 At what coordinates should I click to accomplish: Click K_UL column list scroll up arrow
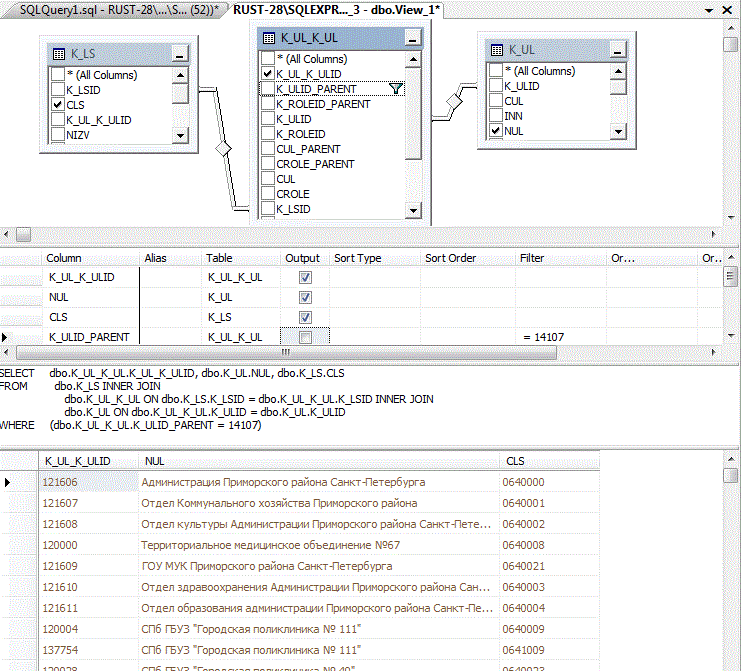click(618, 71)
